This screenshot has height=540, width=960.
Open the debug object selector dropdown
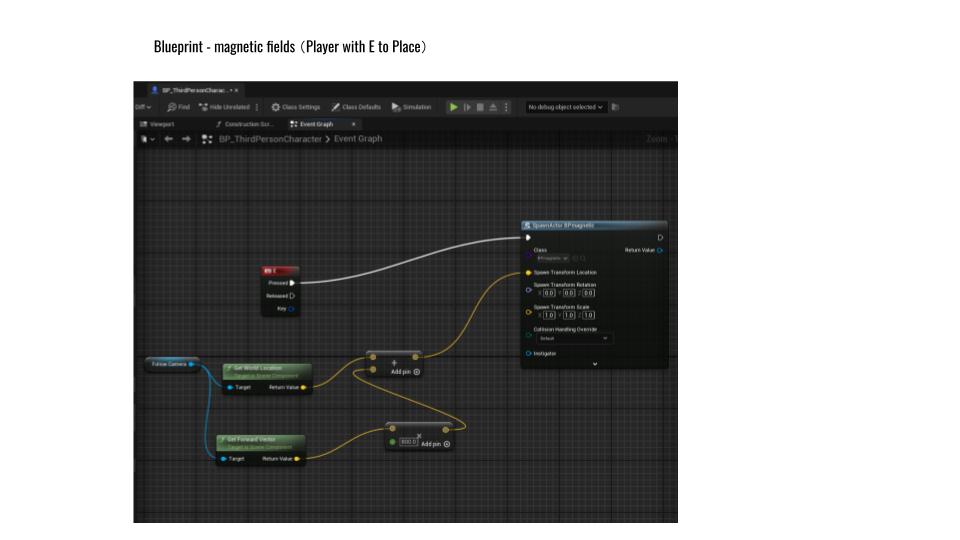566,107
